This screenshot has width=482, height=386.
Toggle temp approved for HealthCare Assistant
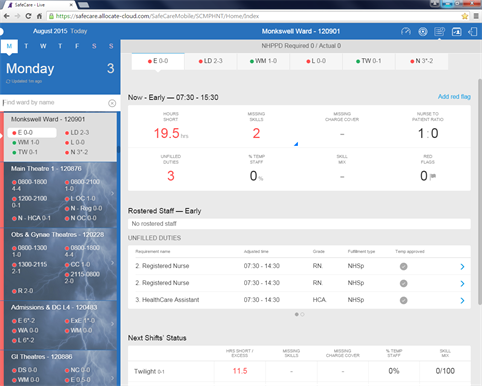(403, 300)
